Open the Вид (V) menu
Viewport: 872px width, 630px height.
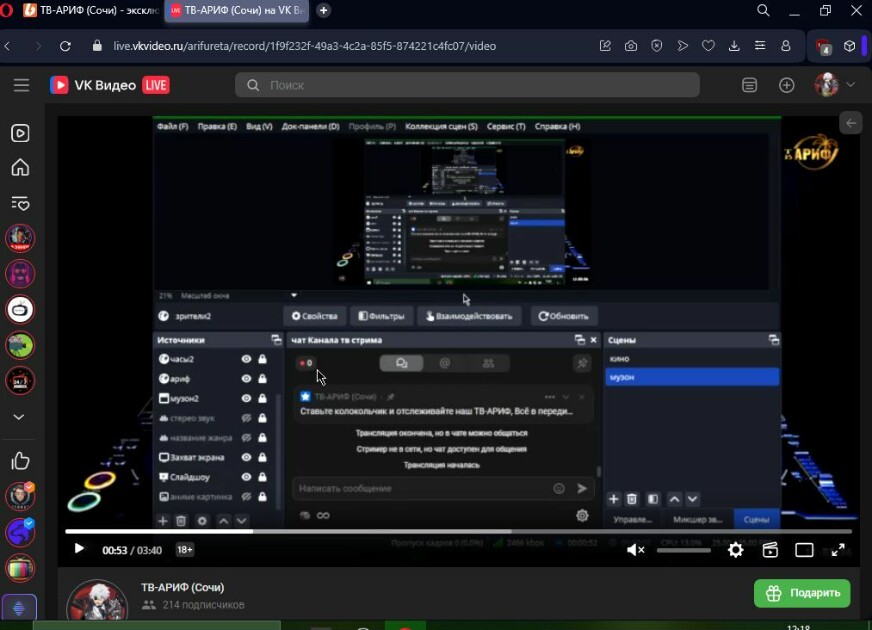coord(259,126)
